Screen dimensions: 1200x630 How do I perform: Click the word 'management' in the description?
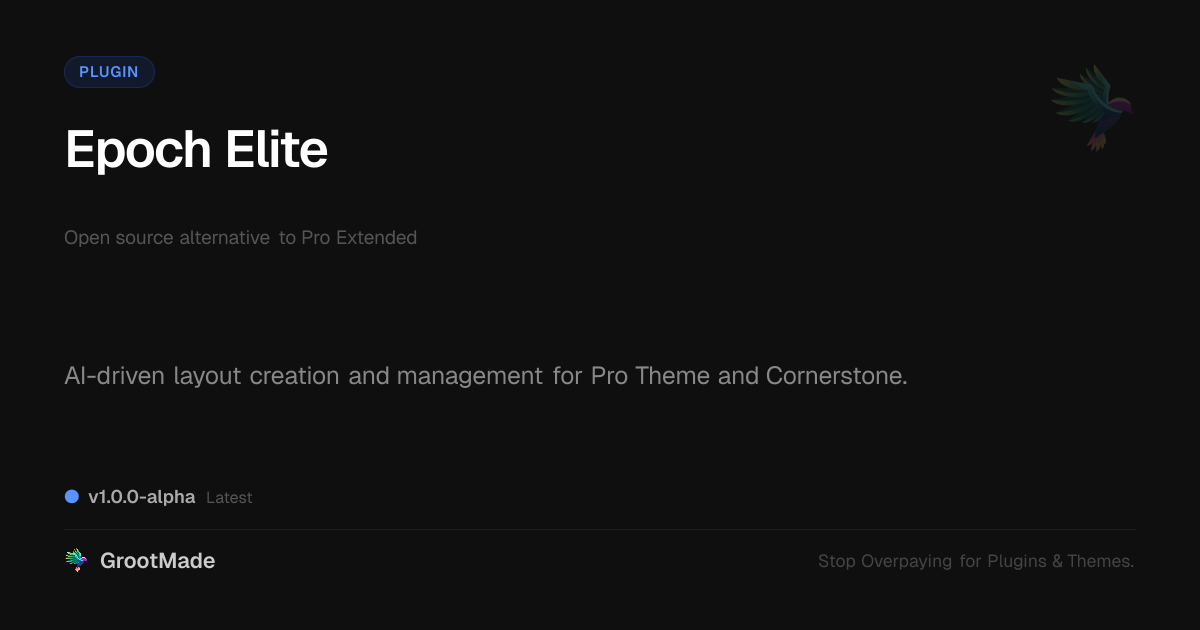(470, 377)
